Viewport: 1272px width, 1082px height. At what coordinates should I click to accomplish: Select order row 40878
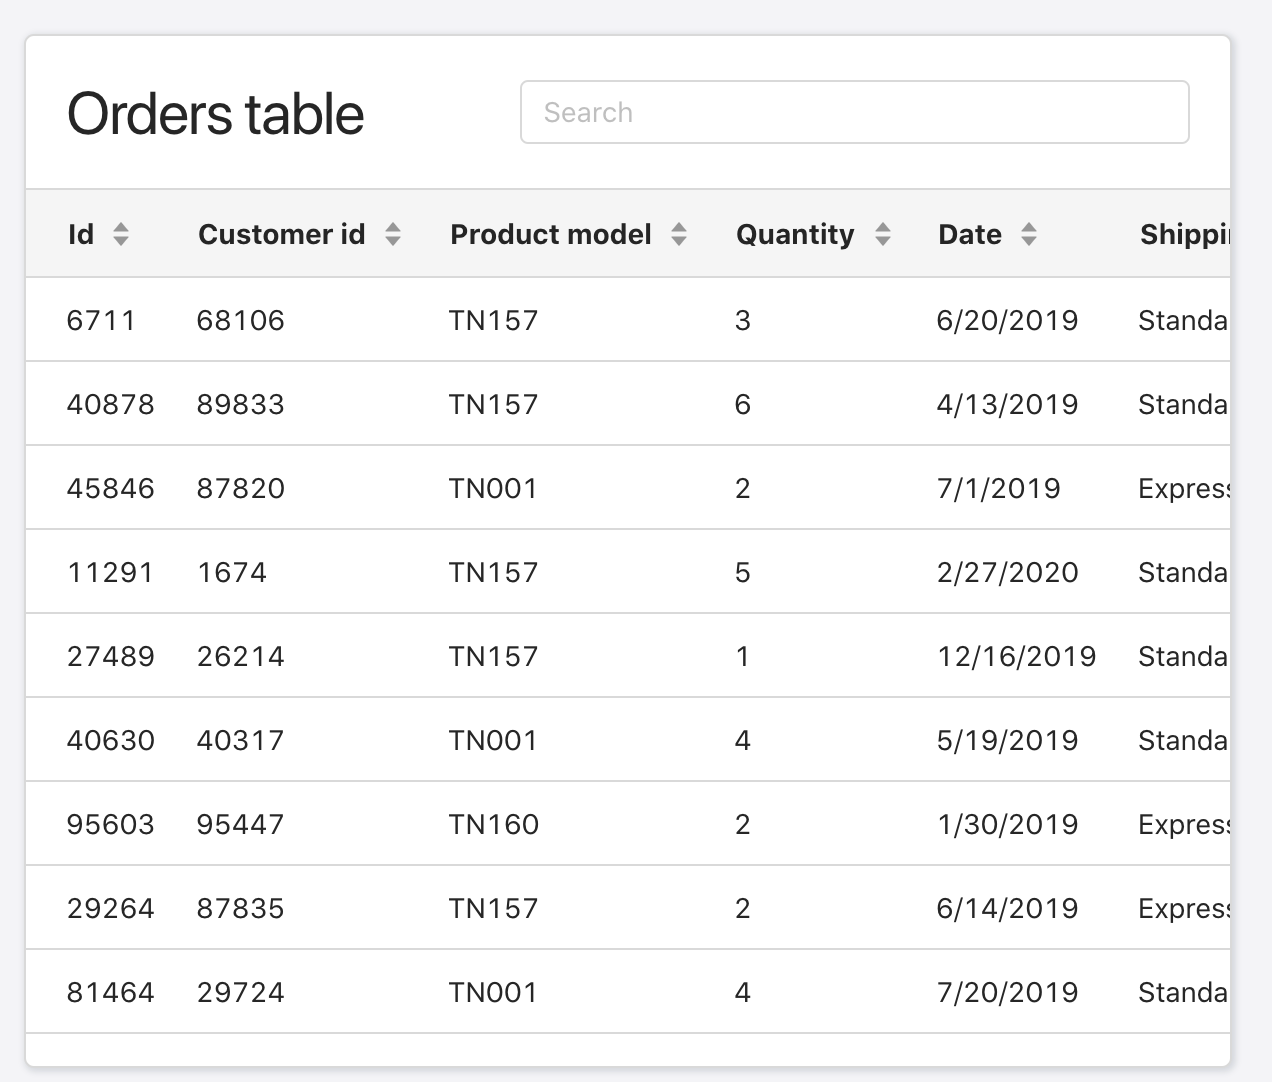tap(110, 404)
